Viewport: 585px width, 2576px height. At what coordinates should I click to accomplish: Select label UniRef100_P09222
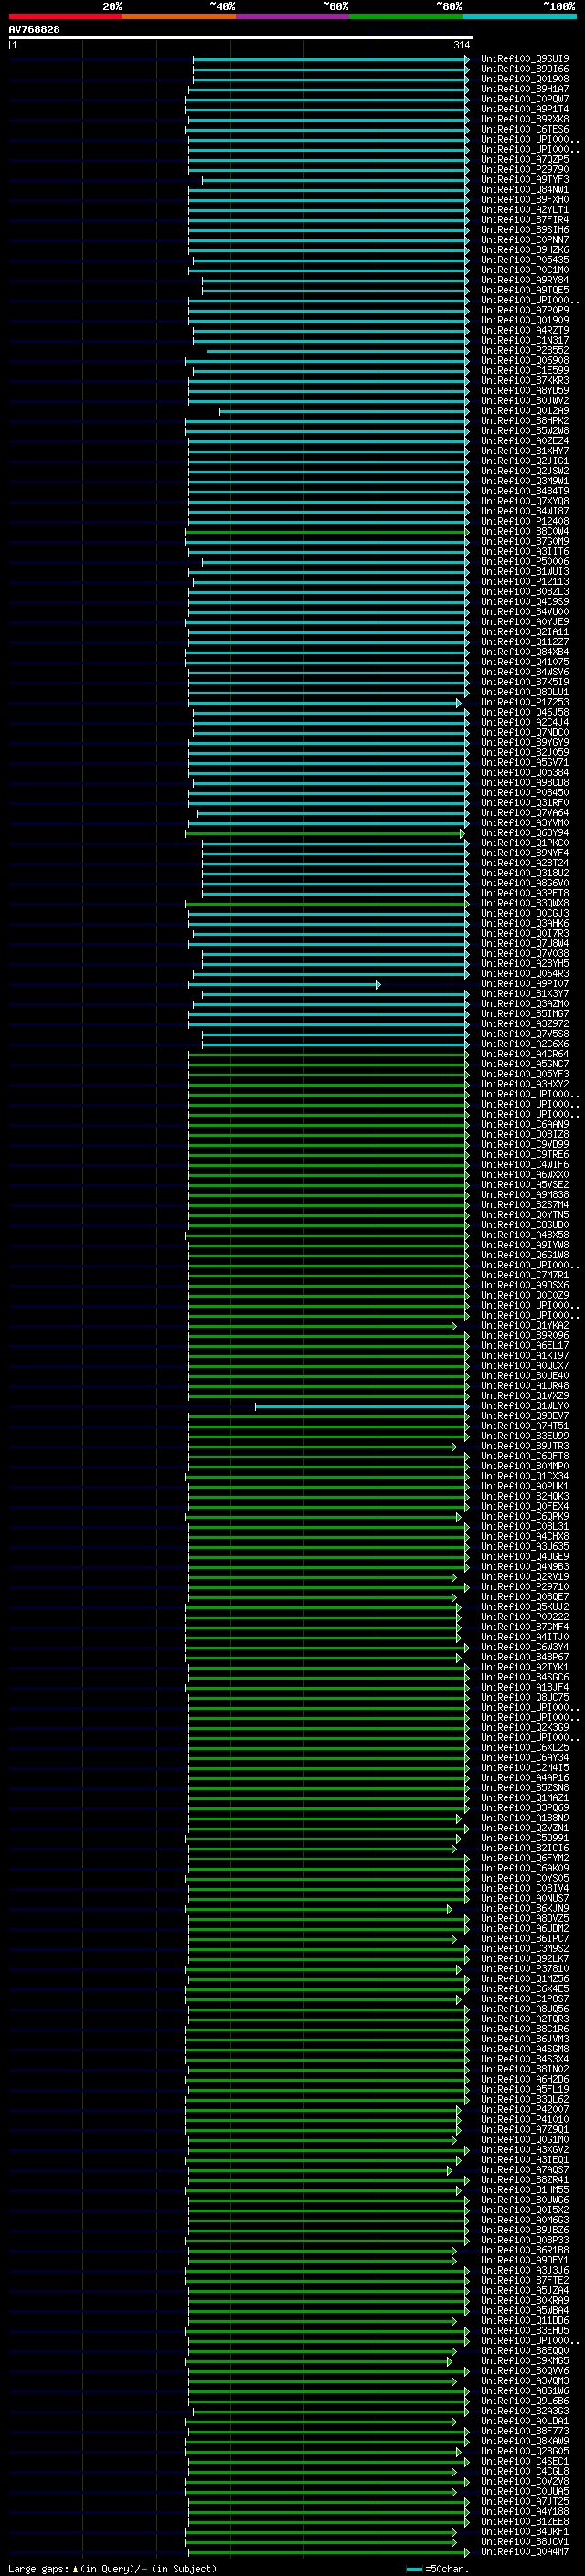[525, 1617]
